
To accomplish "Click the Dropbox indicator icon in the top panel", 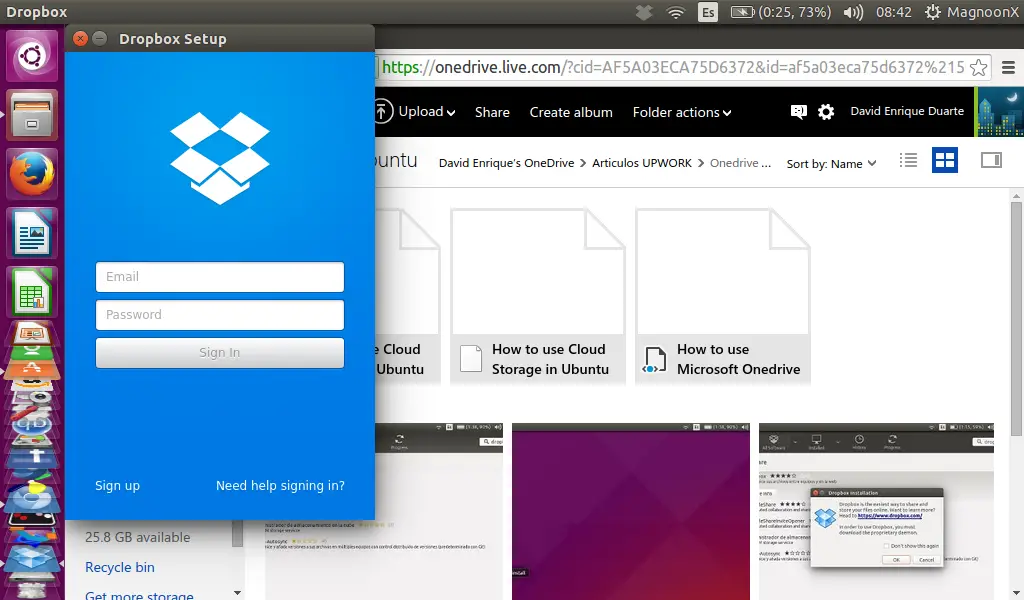I will (x=644, y=12).
